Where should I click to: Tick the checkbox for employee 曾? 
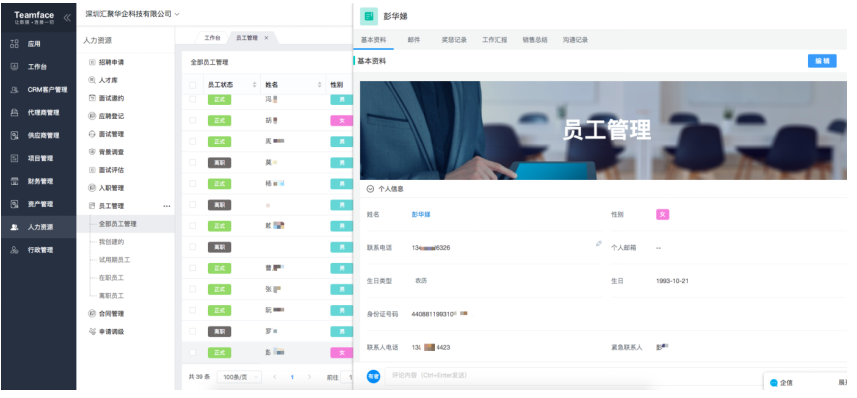pos(192,268)
